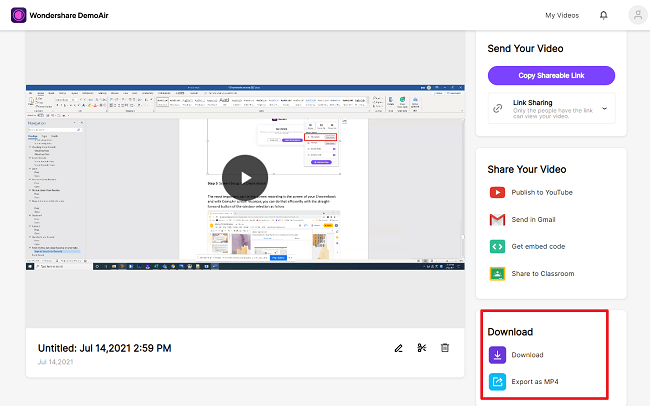This screenshot has height=406, width=650.
Task: Click the Export as MP4 icon
Action: point(497,382)
